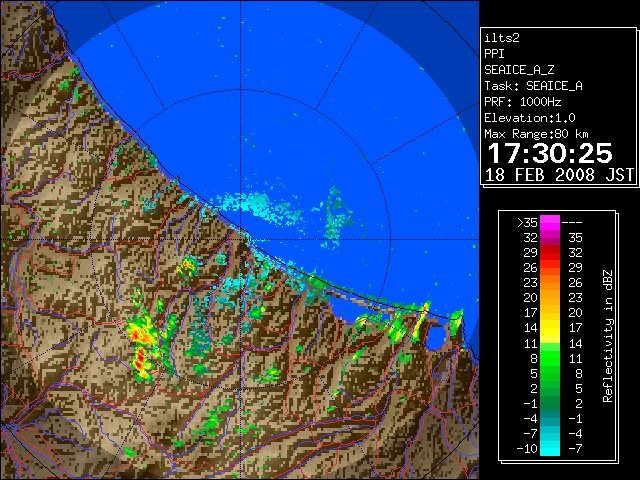
Task: Click the 'PRF: 1000Hz' text
Action: 522,102
